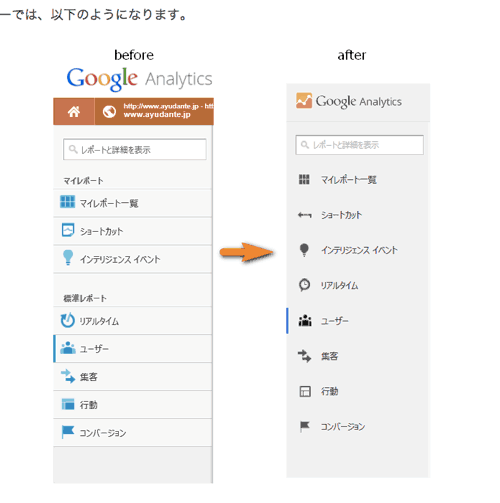
Task: Click the colorful Google Analytics logo in before panel
Action: (139, 79)
